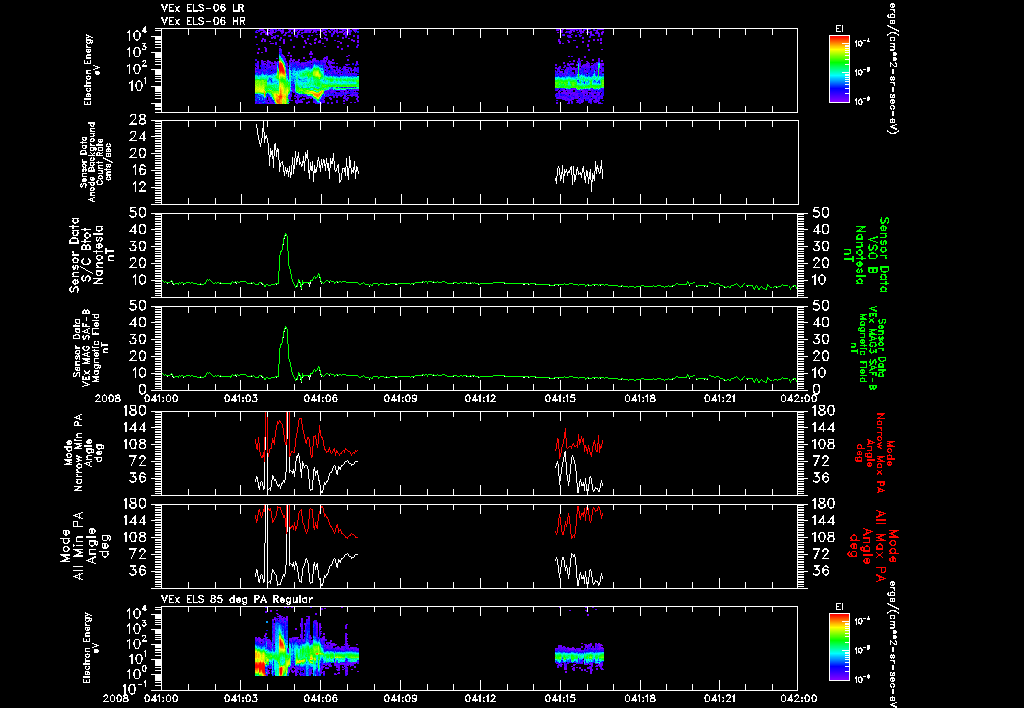Click '041:06' on the middle time axis
This screenshot has height=708, width=1024.
pos(321,398)
